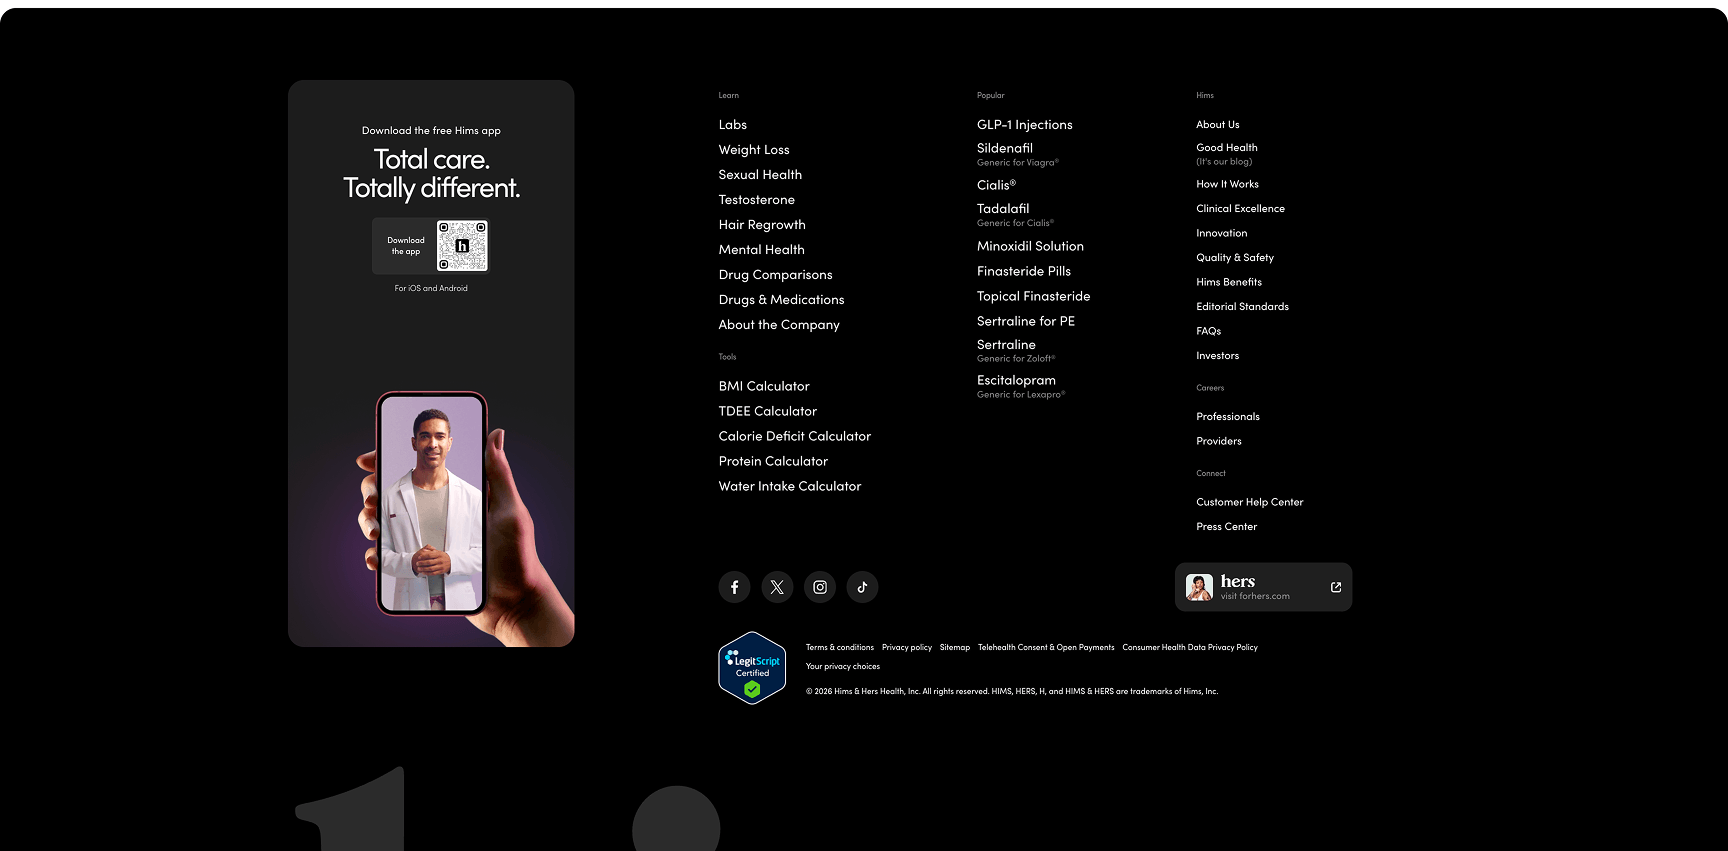Screen dimensions: 1728x851
Task: Open Water Intake Calculator
Action: 789,486
